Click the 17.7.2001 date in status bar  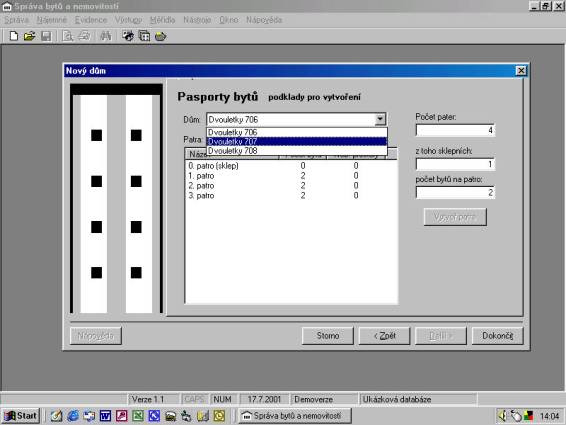[x=264, y=399]
